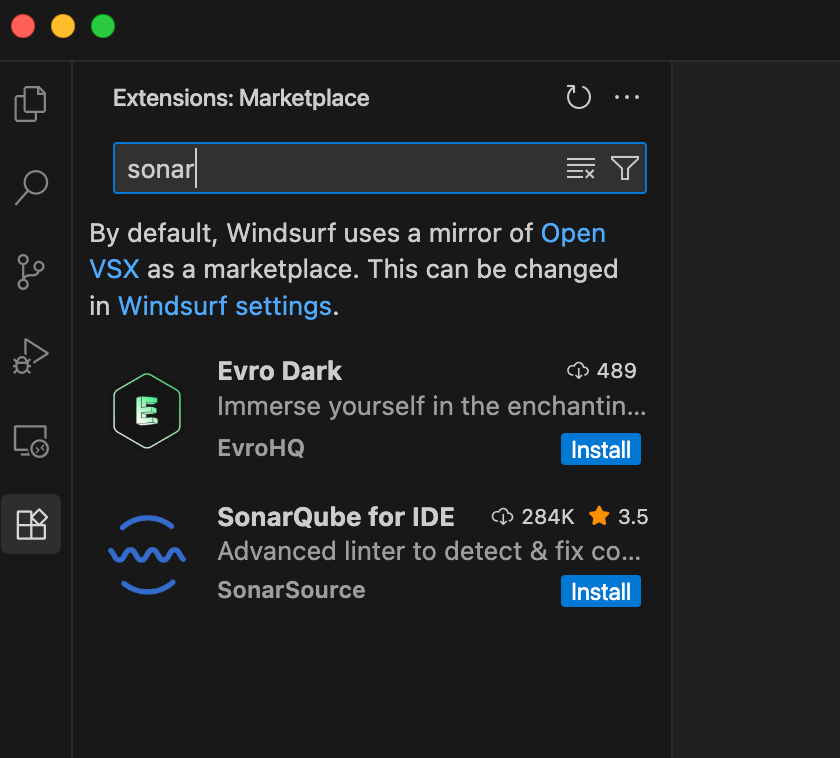The width and height of the screenshot is (840, 758).
Task: Install the Evro Dark extension
Action: tap(600, 449)
